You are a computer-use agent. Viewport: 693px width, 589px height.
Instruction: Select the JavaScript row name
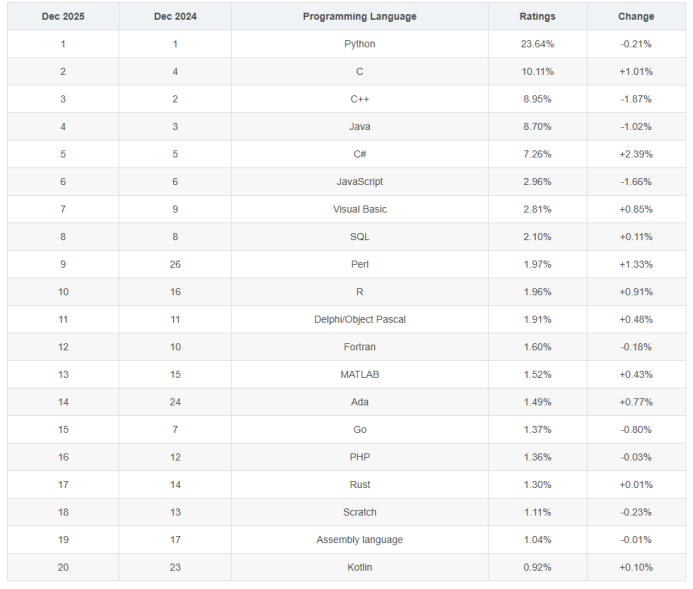click(359, 182)
